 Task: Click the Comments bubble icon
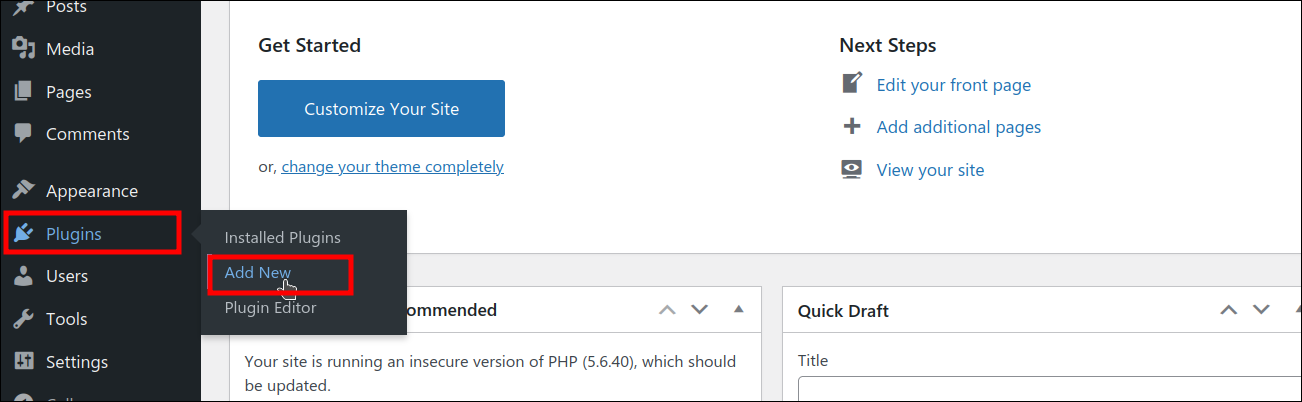(24, 133)
